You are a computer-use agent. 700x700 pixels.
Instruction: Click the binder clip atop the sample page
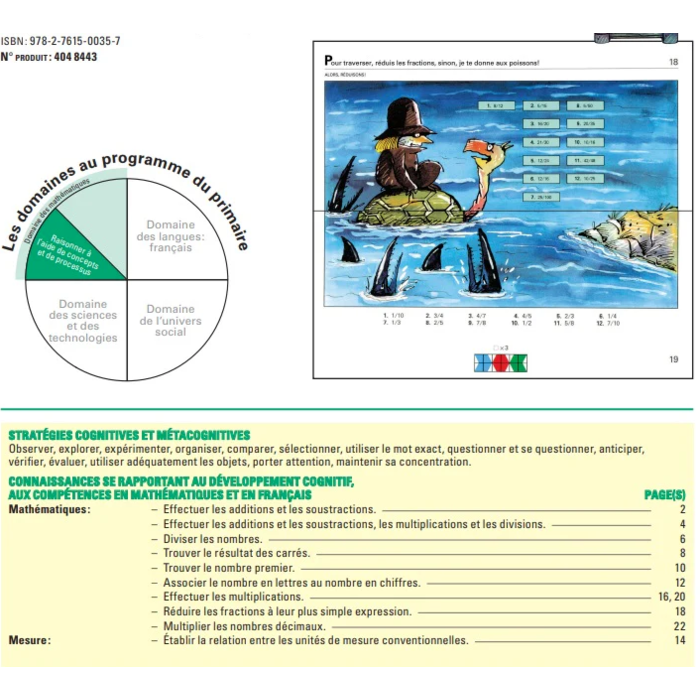pyautogui.click(x=636, y=38)
